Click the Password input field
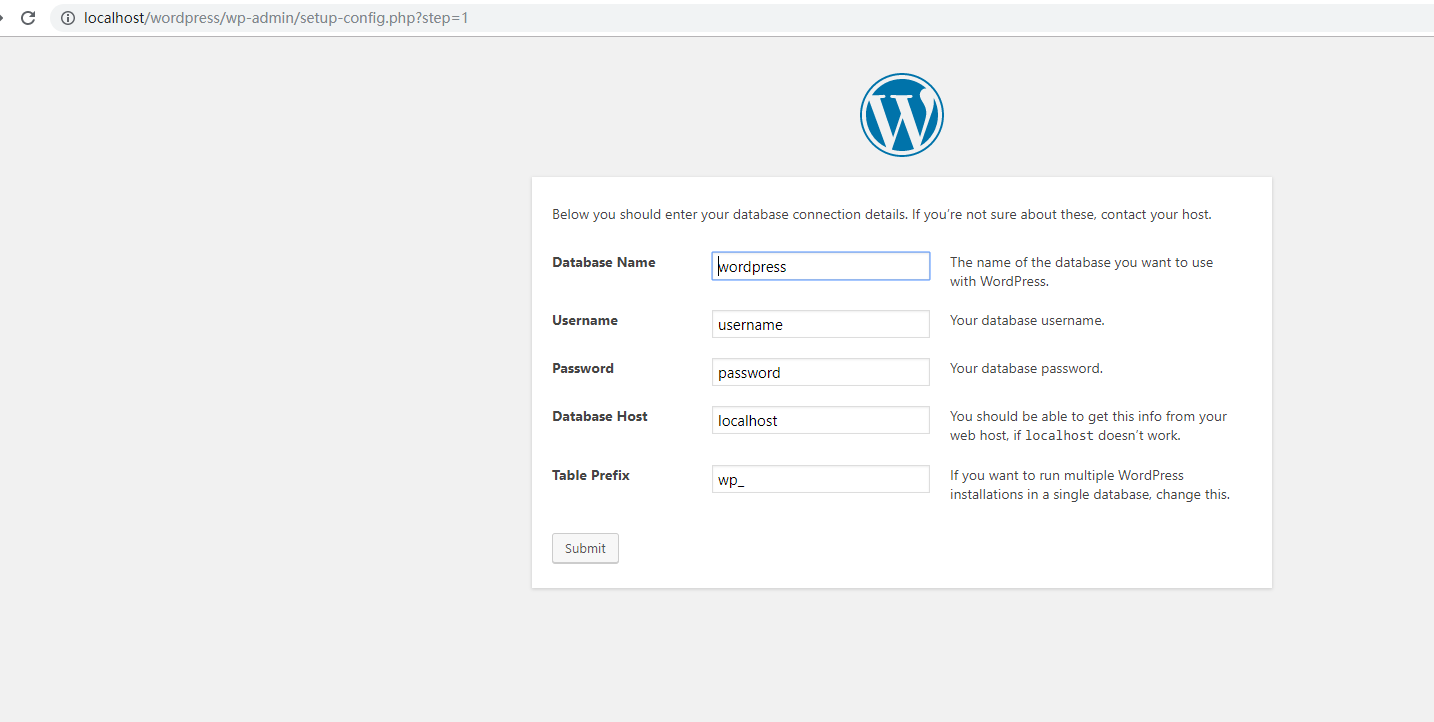 [x=821, y=372]
